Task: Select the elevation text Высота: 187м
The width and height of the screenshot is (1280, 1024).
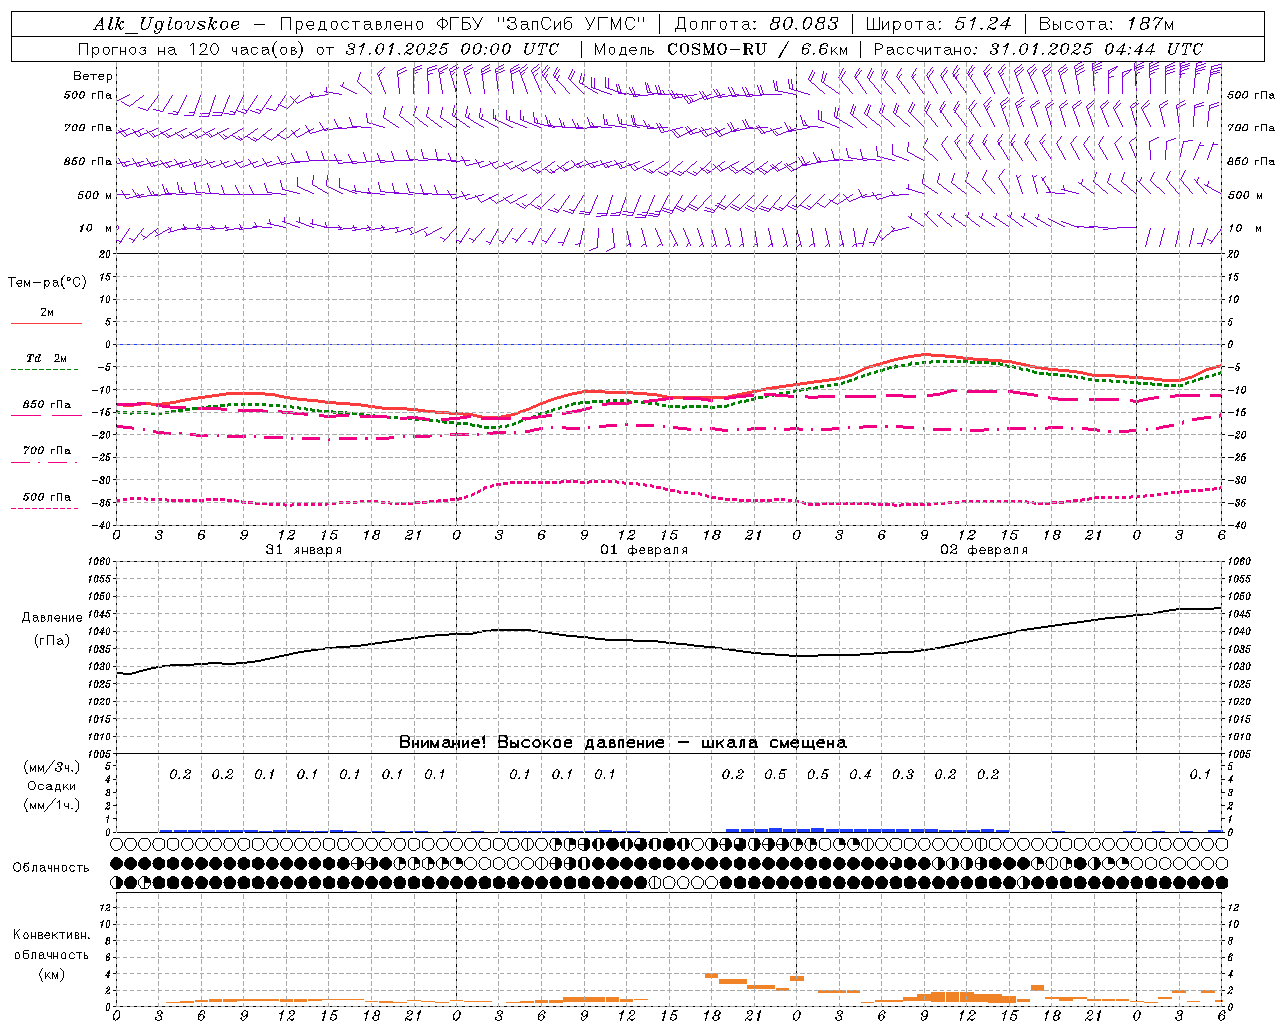Action: [x=1106, y=24]
